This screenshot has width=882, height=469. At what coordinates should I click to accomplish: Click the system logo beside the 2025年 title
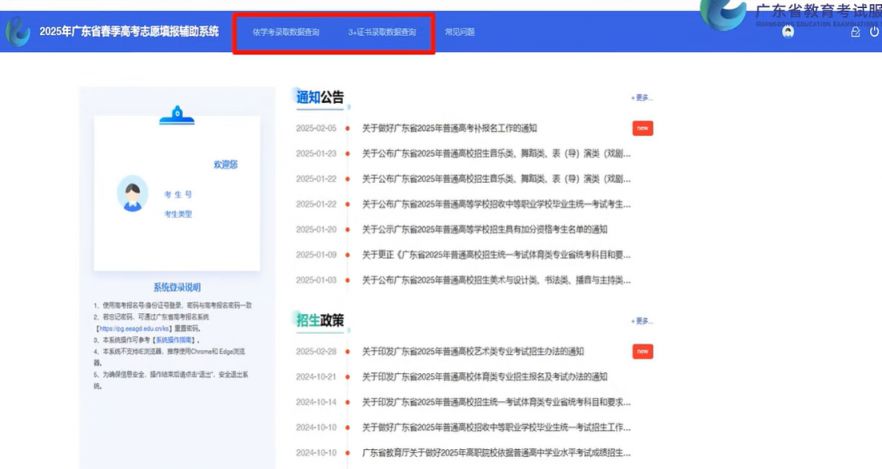(x=19, y=32)
